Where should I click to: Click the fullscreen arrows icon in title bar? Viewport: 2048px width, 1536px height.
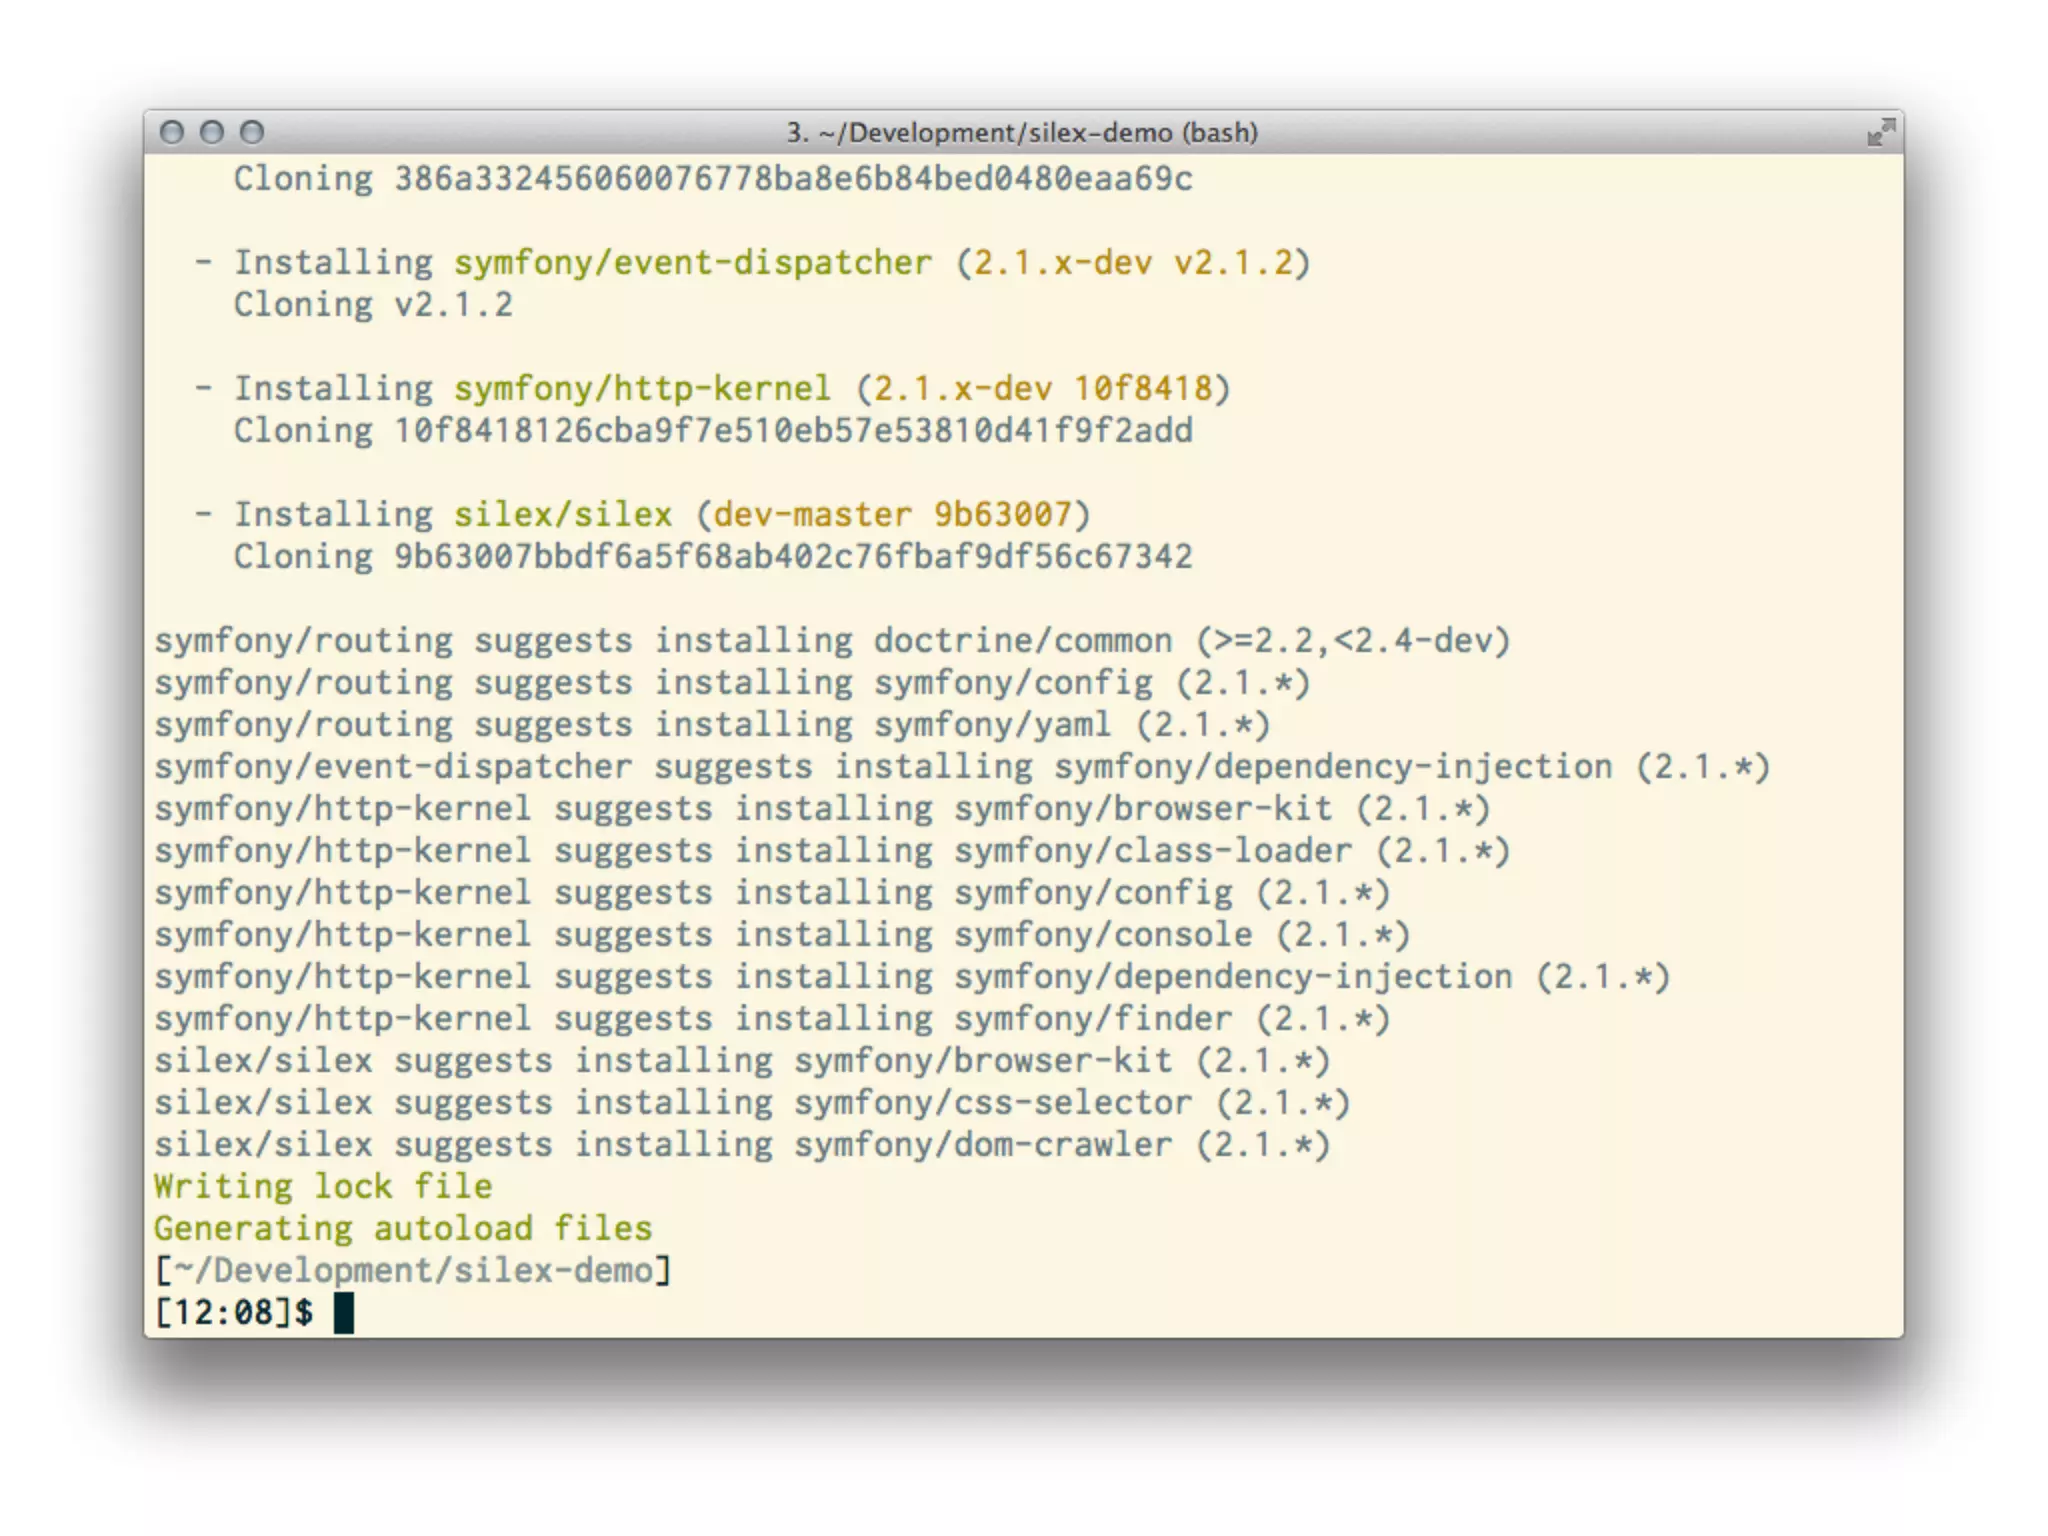pyautogui.click(x=1880, y=132)
